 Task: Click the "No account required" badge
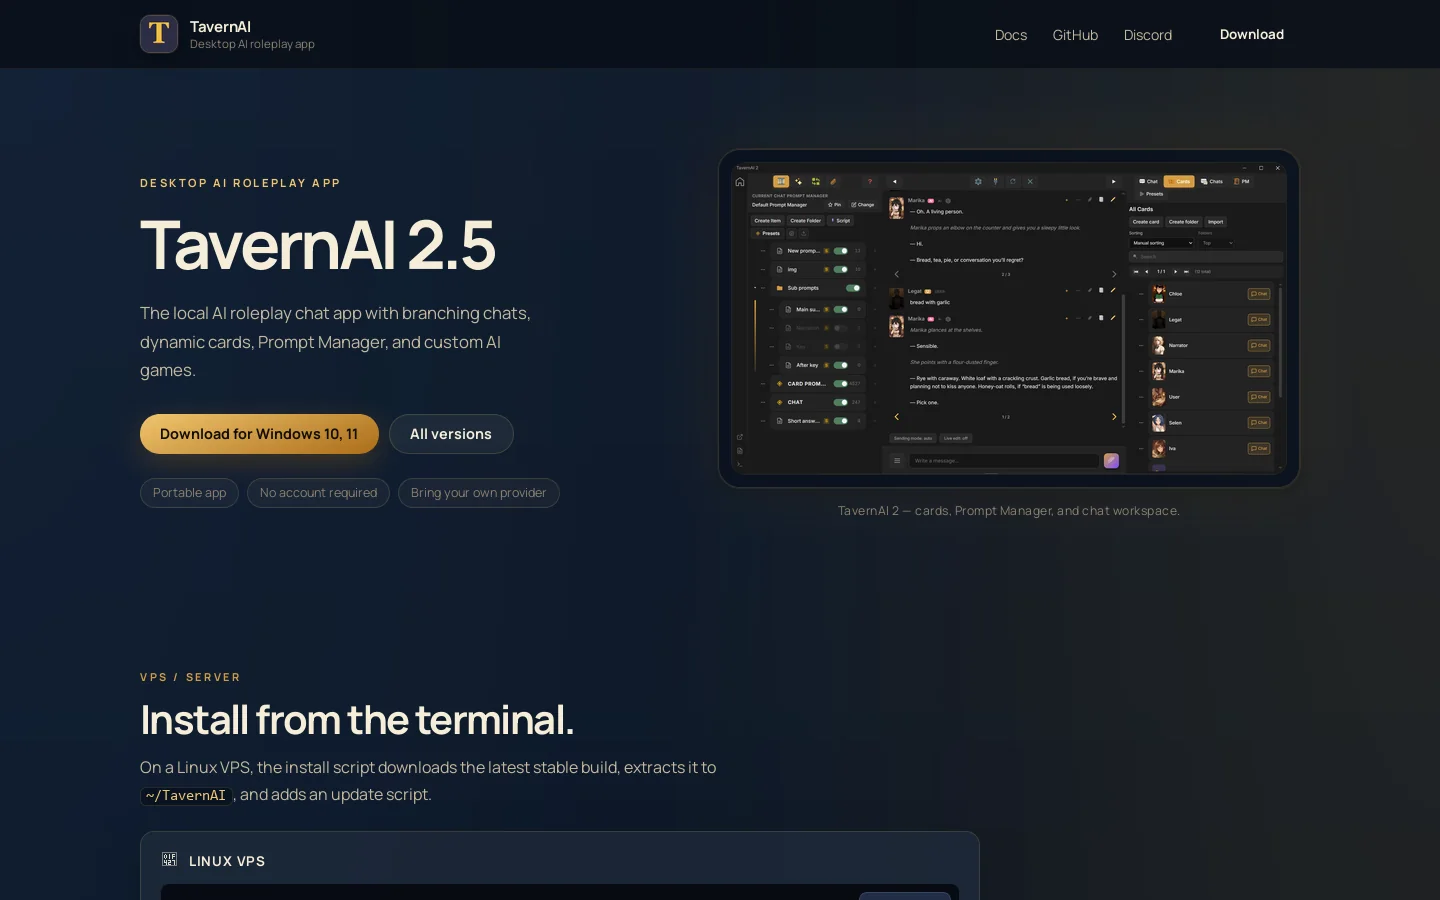(318, 493)
